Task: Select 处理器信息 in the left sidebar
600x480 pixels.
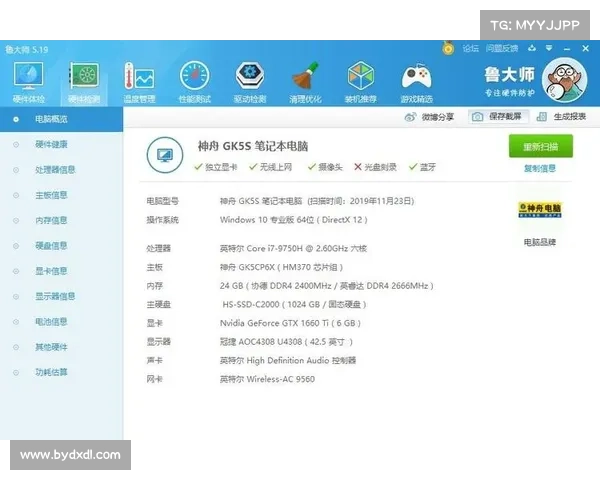Action: pyautogui.click(x=55, y=169)
